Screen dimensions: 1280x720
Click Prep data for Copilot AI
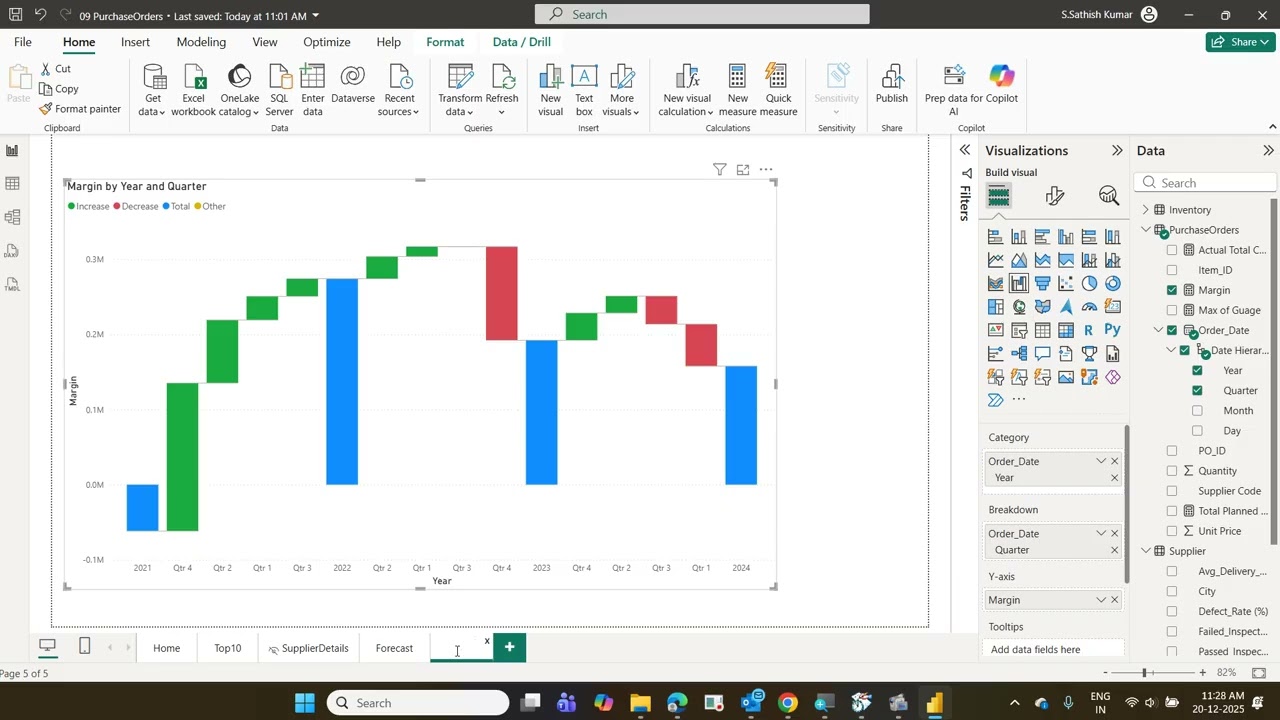[x=953, y=91]
